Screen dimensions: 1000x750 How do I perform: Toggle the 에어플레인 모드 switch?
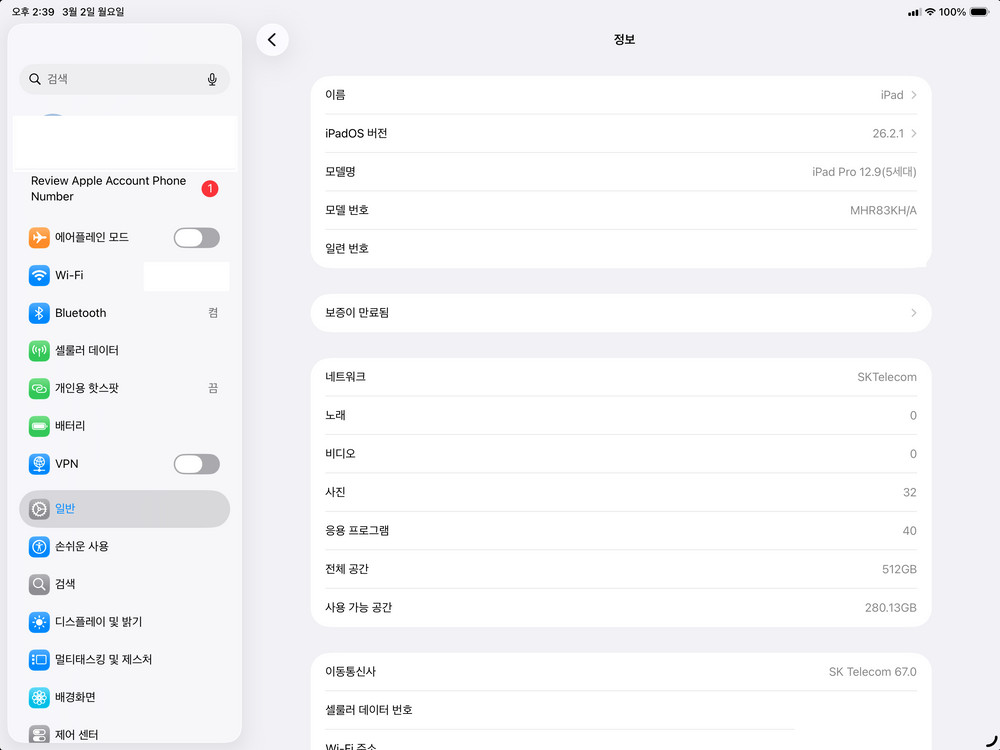point(196,238)
